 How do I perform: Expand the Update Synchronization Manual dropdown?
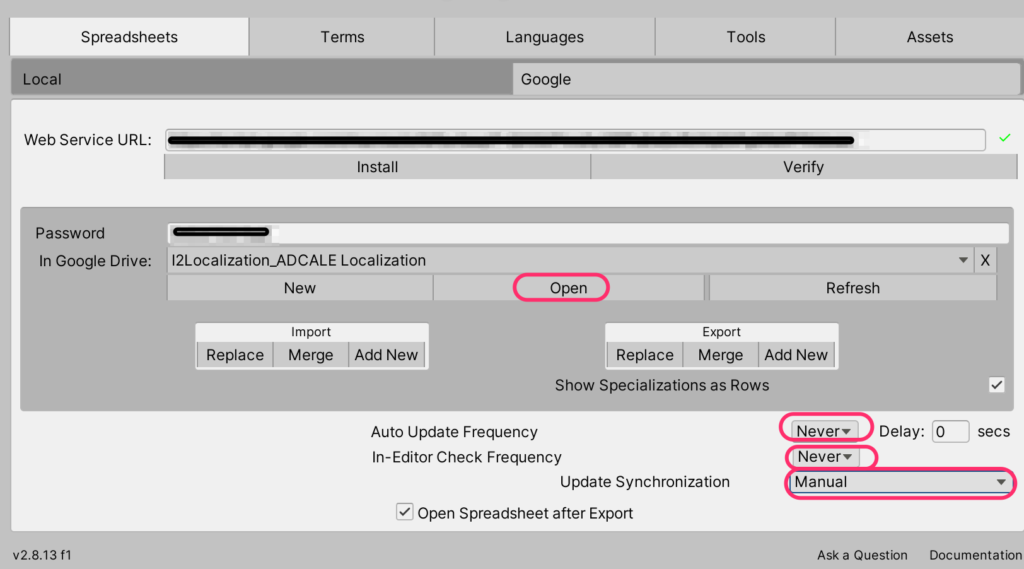tap(898, 482)
